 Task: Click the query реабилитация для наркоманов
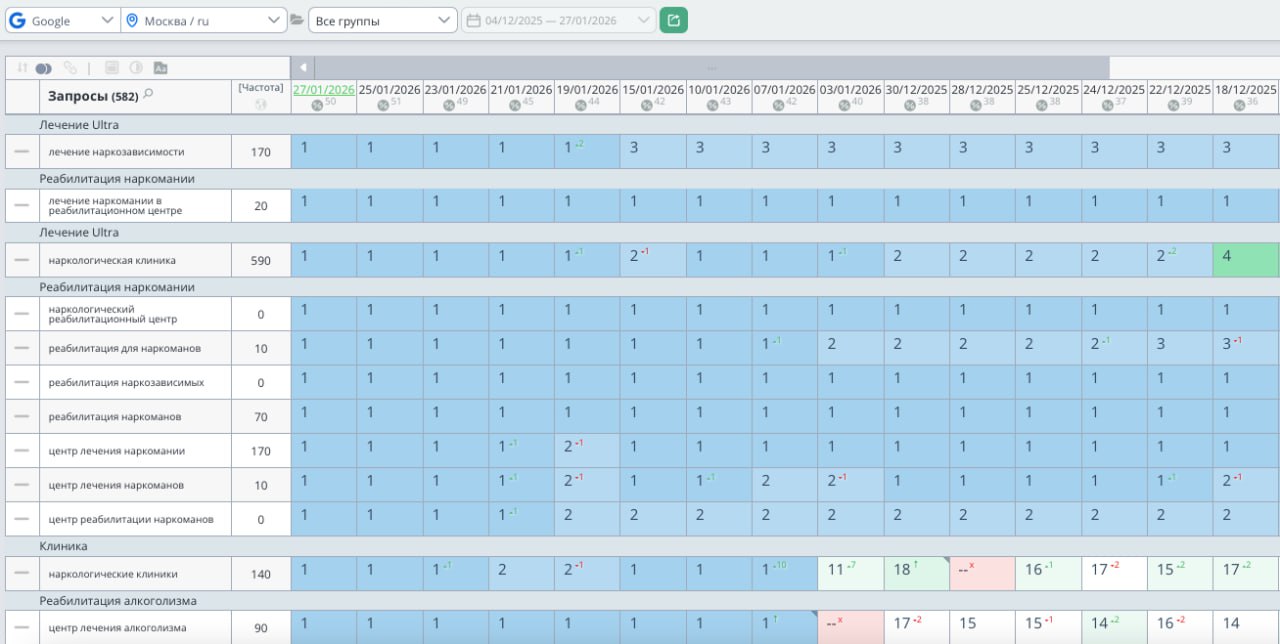(124, 348)
